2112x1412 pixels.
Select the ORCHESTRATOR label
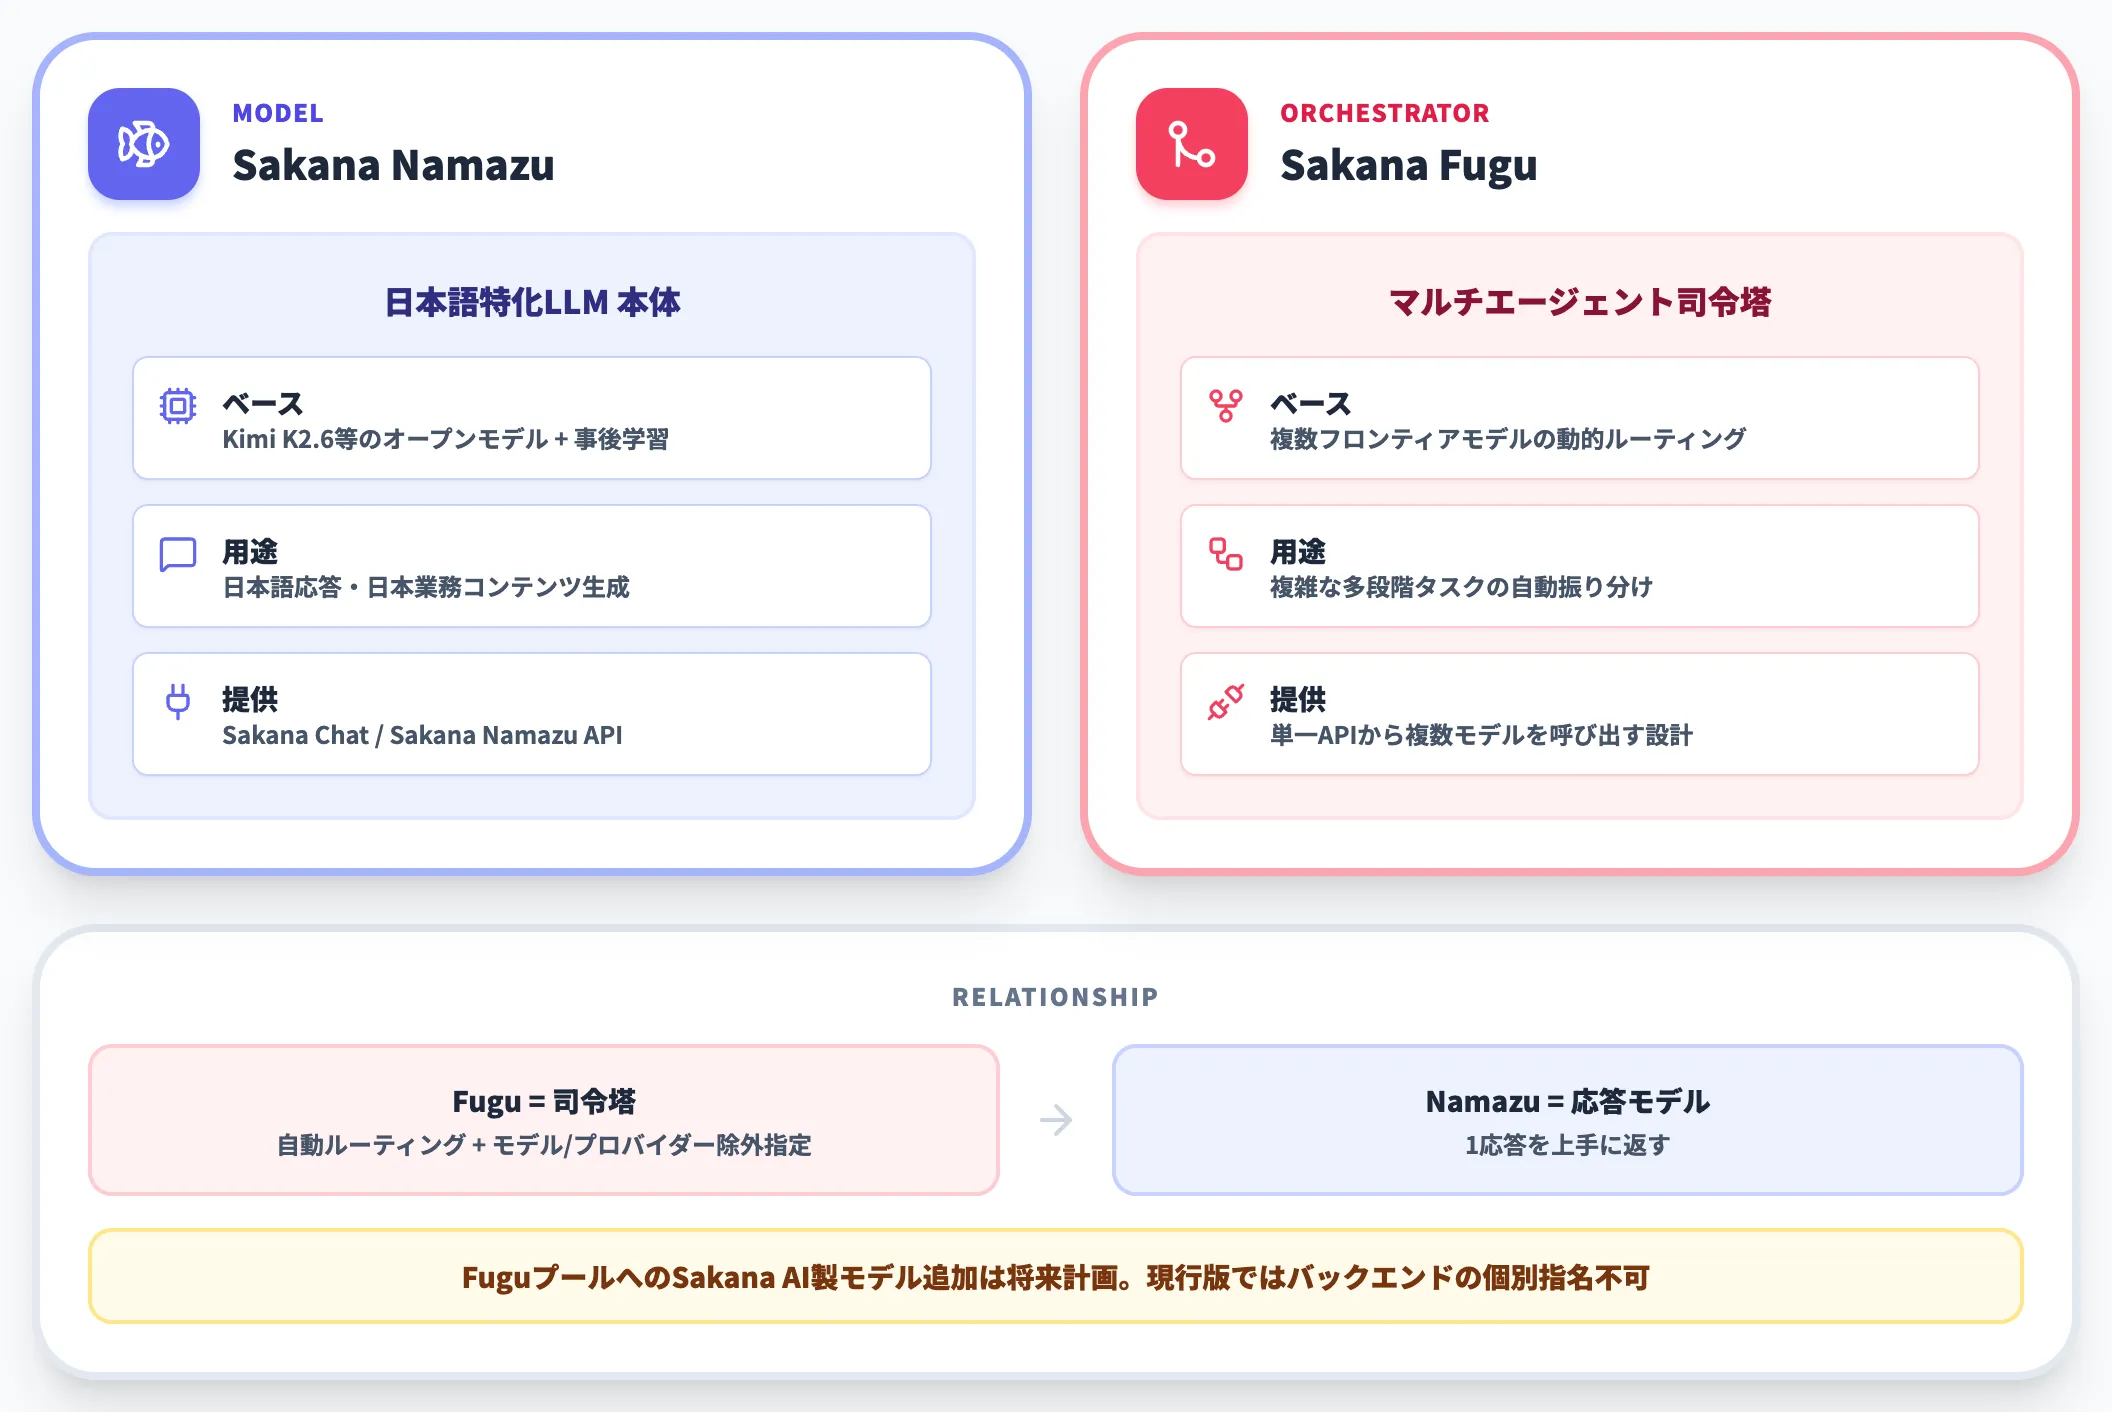click(1385, 113)
